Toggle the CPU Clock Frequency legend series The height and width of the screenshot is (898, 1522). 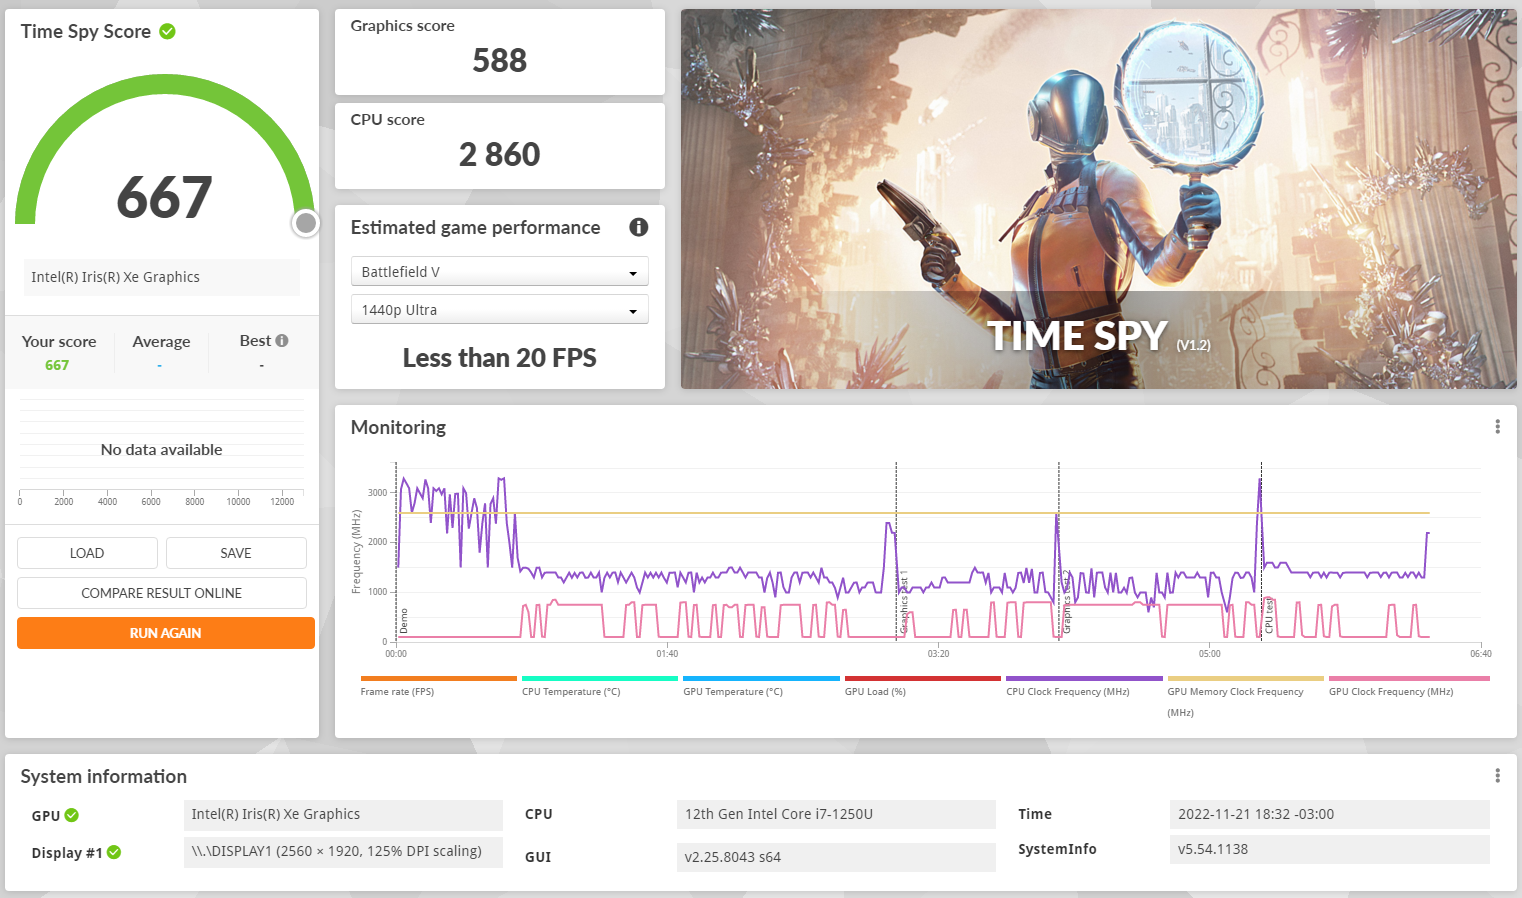coord(1068,692)
